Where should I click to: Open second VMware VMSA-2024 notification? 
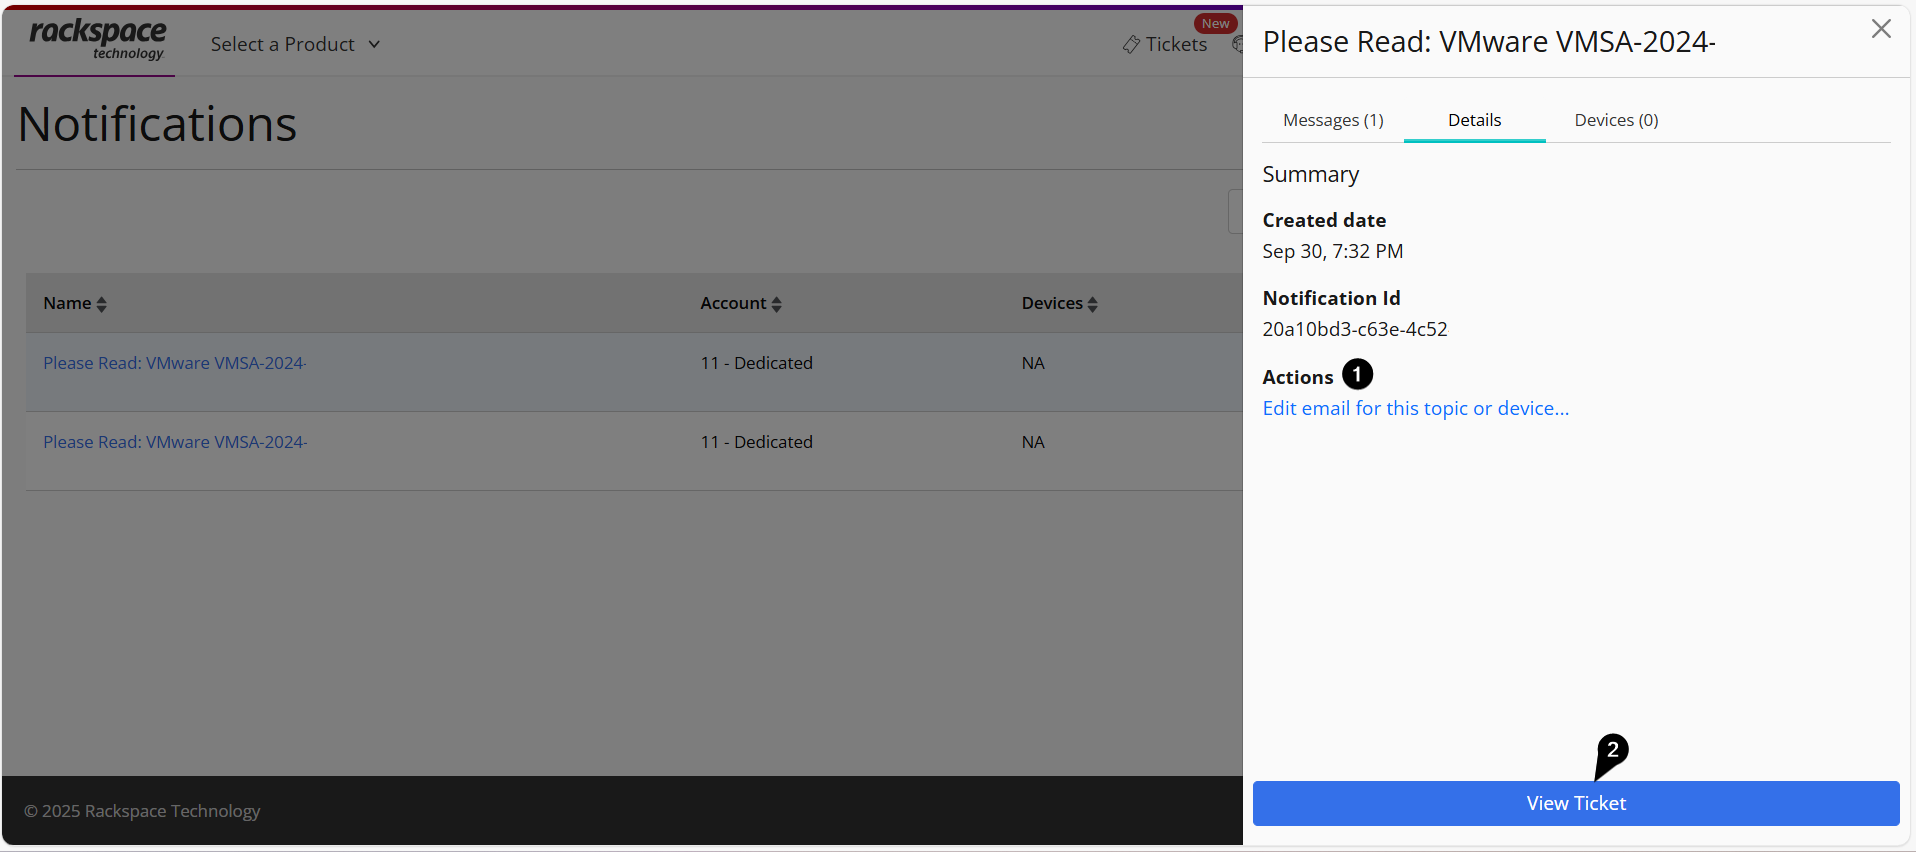(x=175, y=442)
